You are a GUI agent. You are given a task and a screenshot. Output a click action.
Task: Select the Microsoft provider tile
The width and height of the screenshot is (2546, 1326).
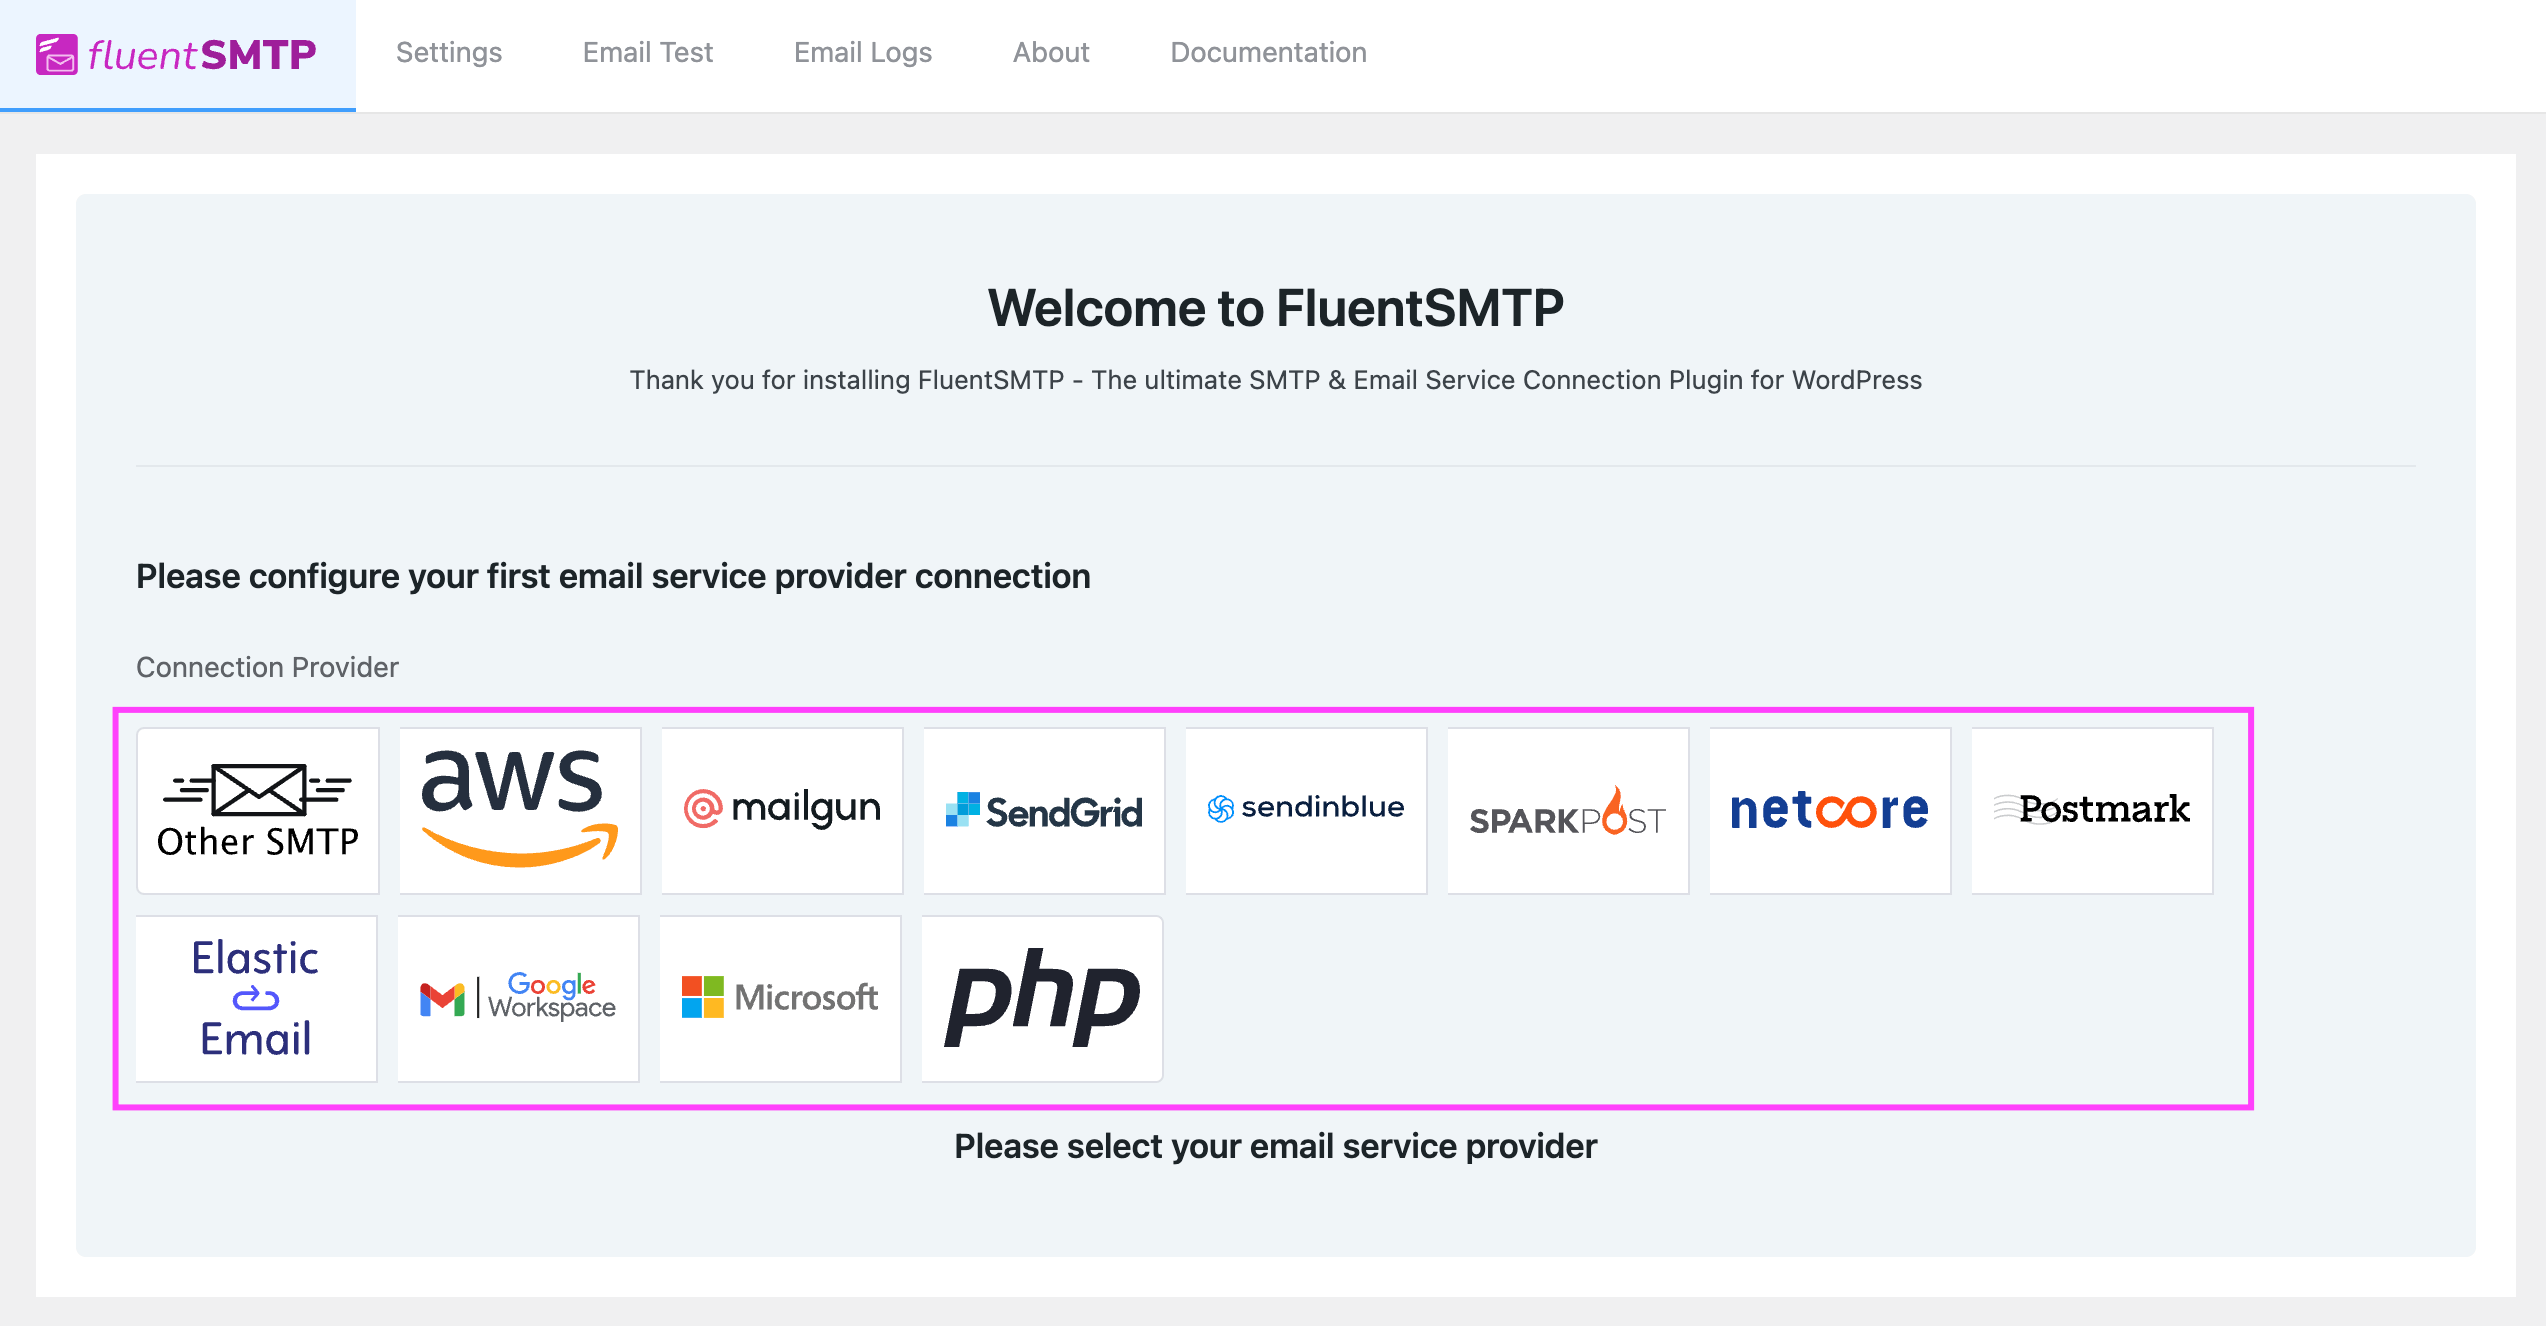(780, 999)
